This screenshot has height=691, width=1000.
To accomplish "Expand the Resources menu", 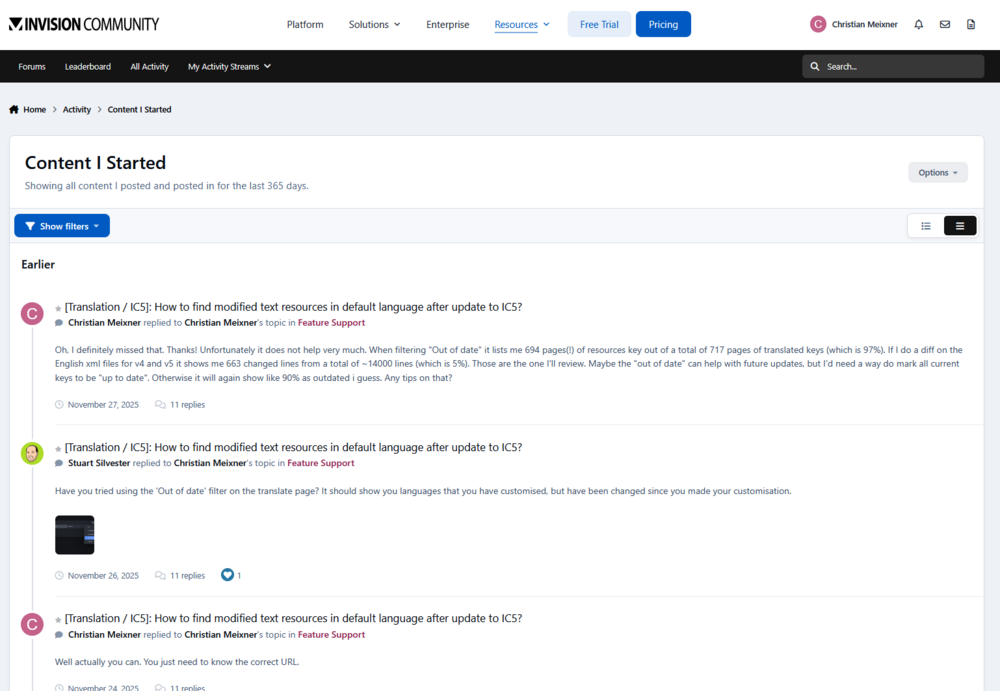I will point(522,24).
